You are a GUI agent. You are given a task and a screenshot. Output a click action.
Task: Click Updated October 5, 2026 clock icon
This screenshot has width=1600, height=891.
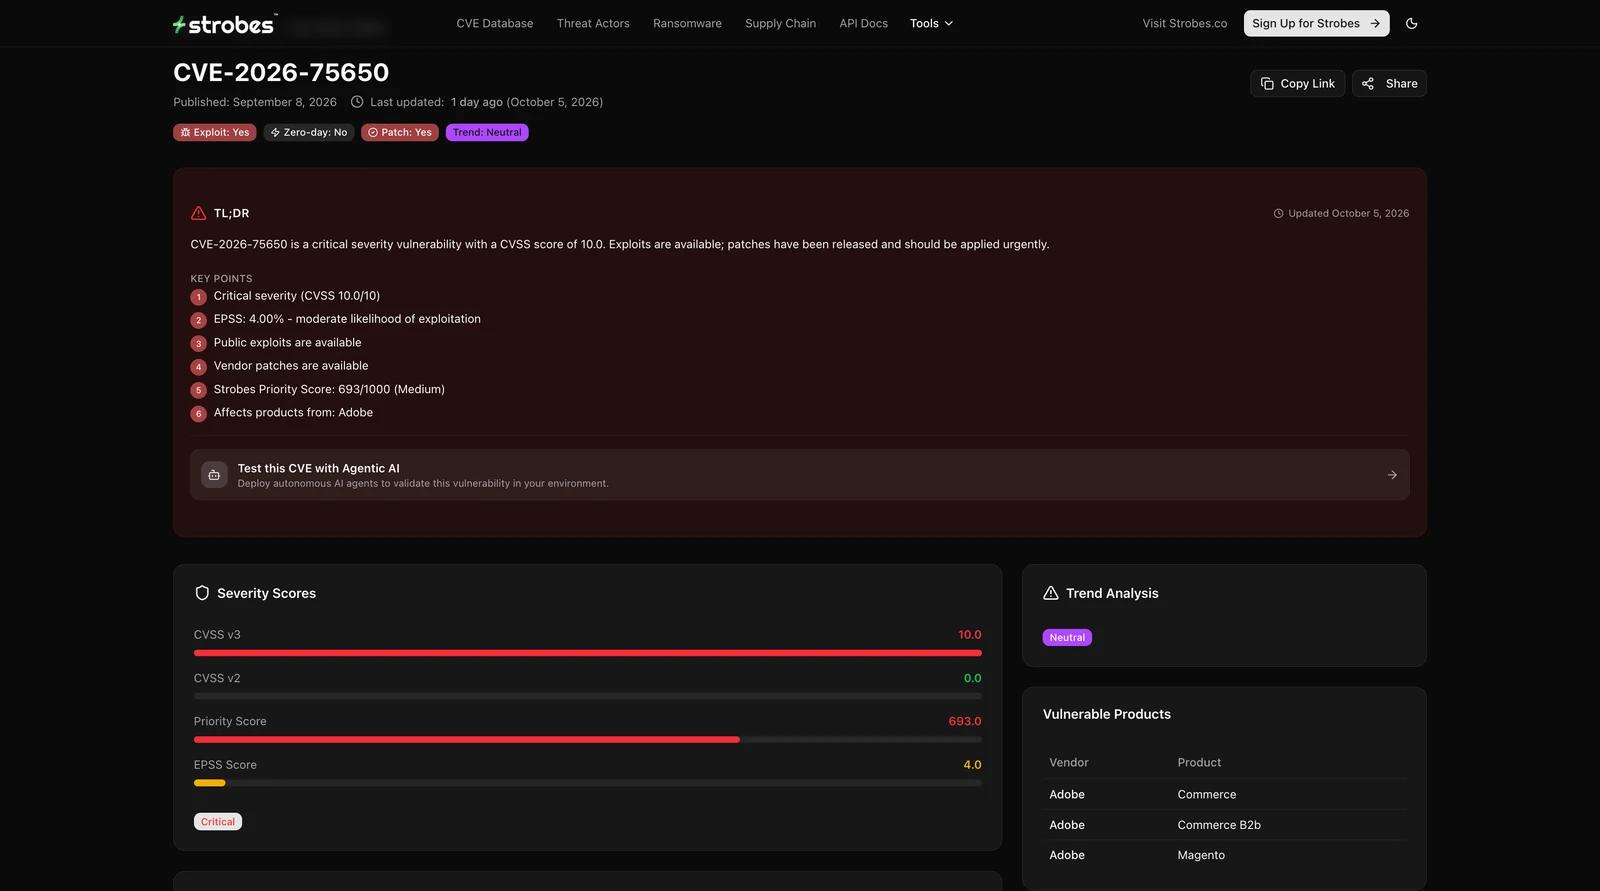point(1278,213)
